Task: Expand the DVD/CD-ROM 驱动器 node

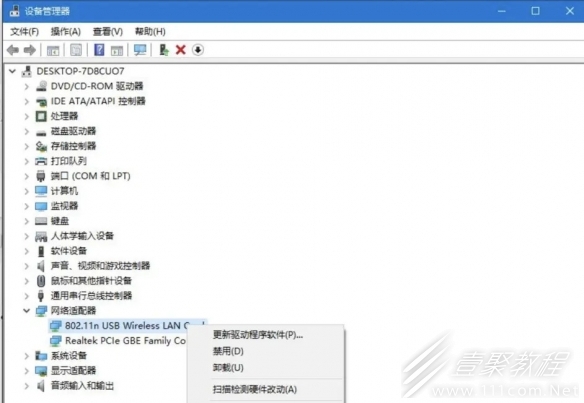Action: click(x=26, y=86)
